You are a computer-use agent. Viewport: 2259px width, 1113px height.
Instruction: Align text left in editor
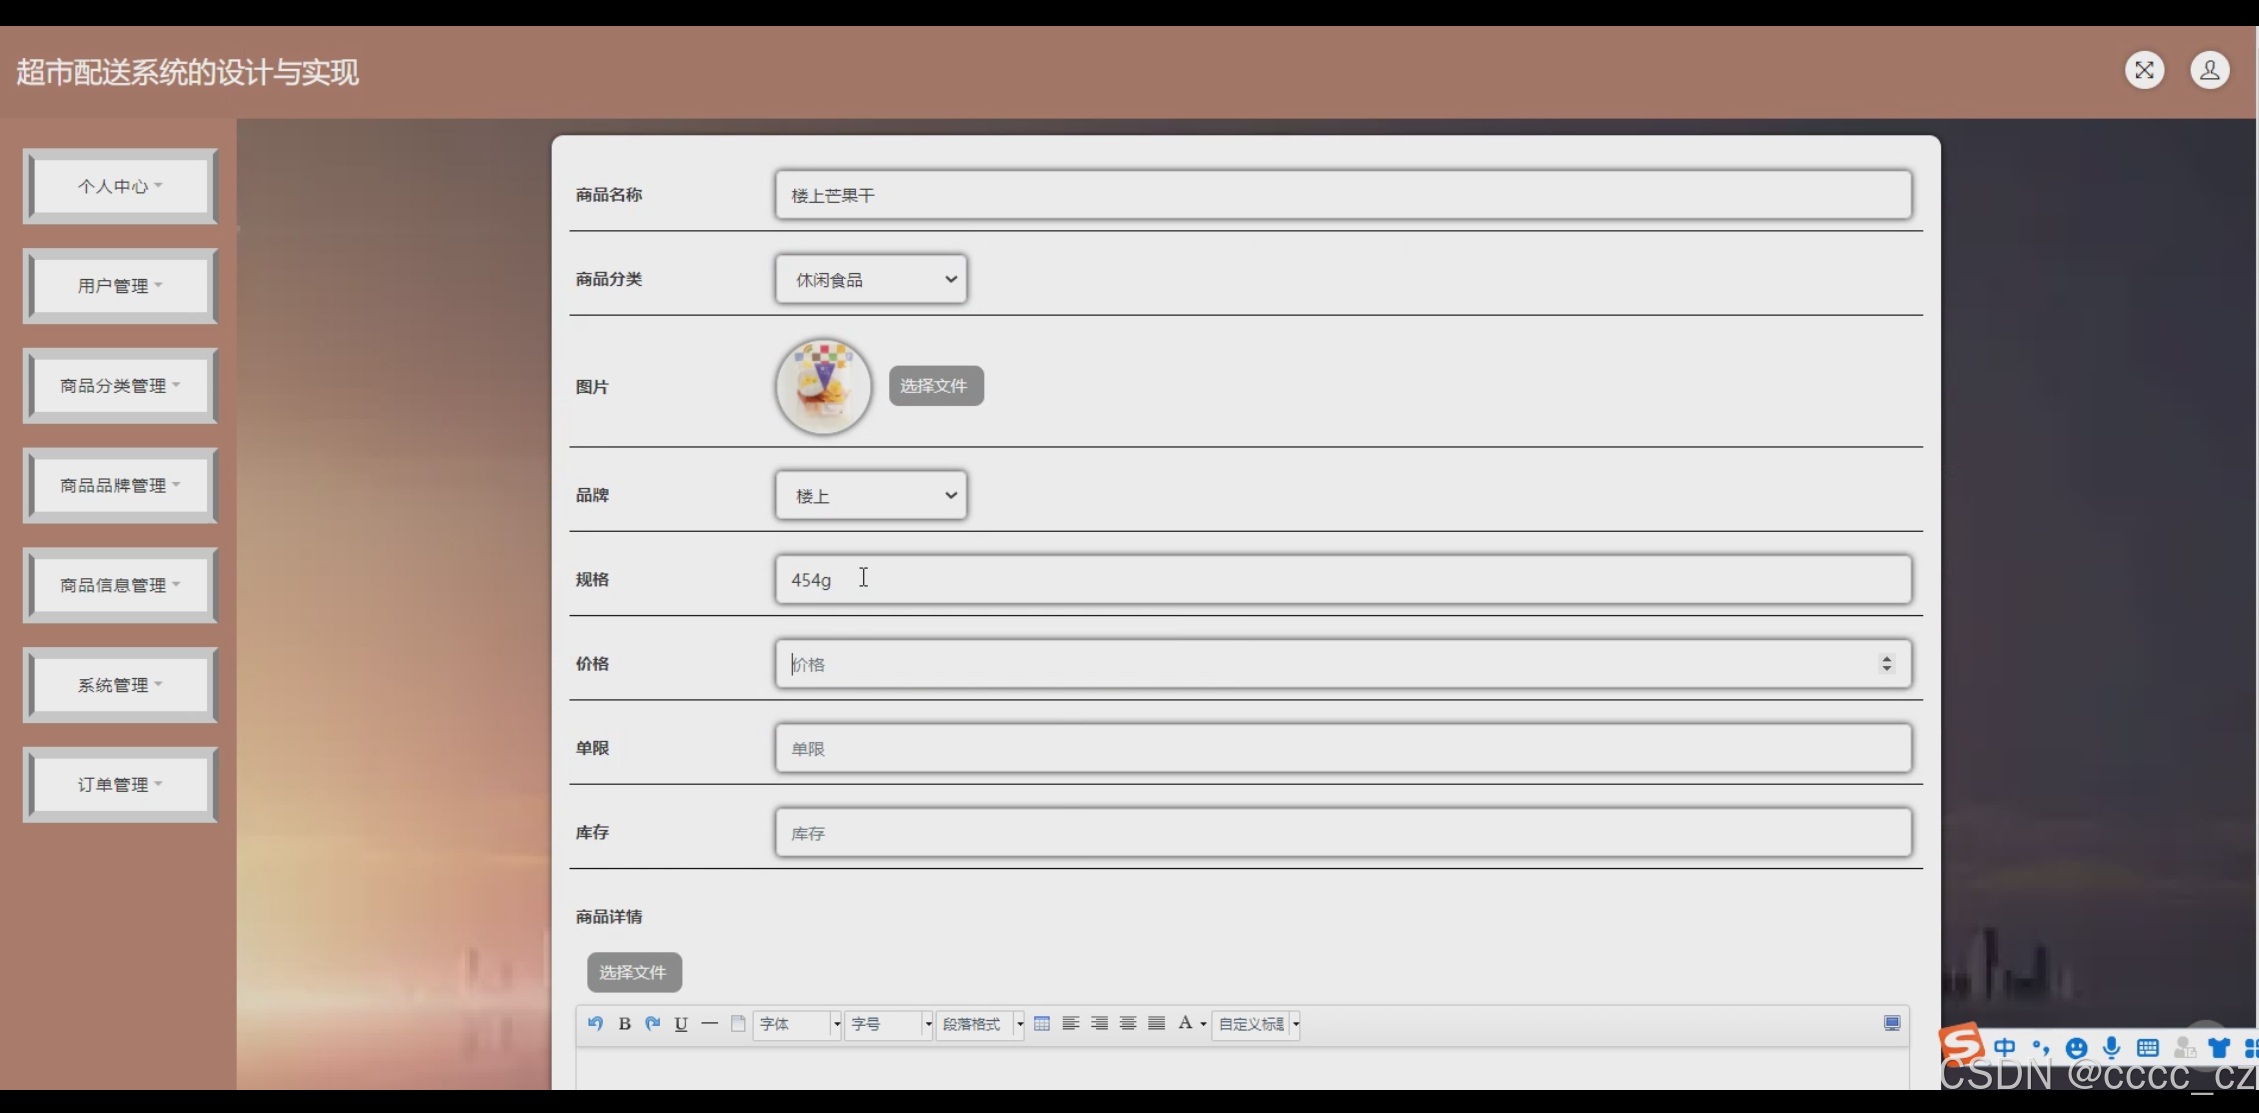click(1070, 1023)
